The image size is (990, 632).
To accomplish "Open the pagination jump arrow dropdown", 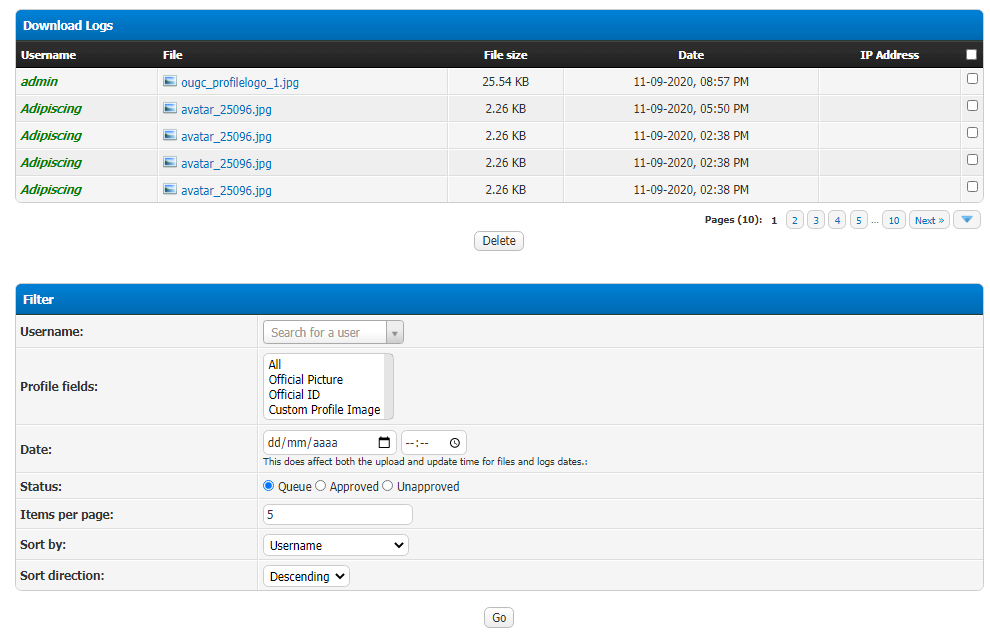I will [x=966, y=220].
